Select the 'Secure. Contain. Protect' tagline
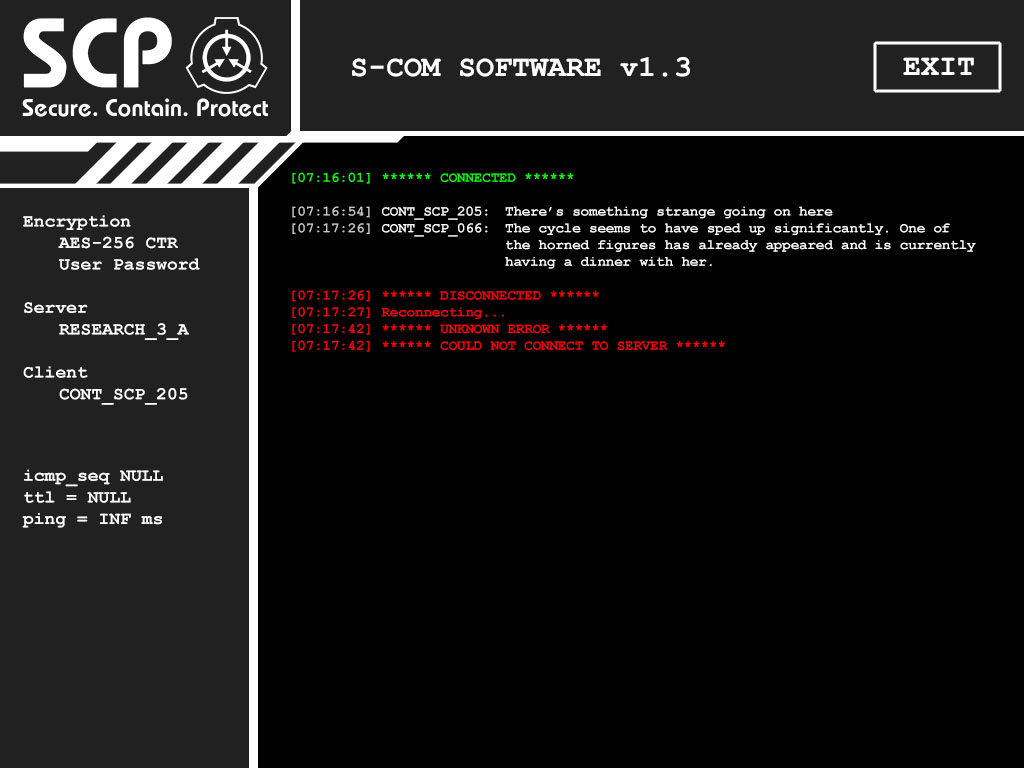The width and height of the screenshot is (1024, 768). 145,108
